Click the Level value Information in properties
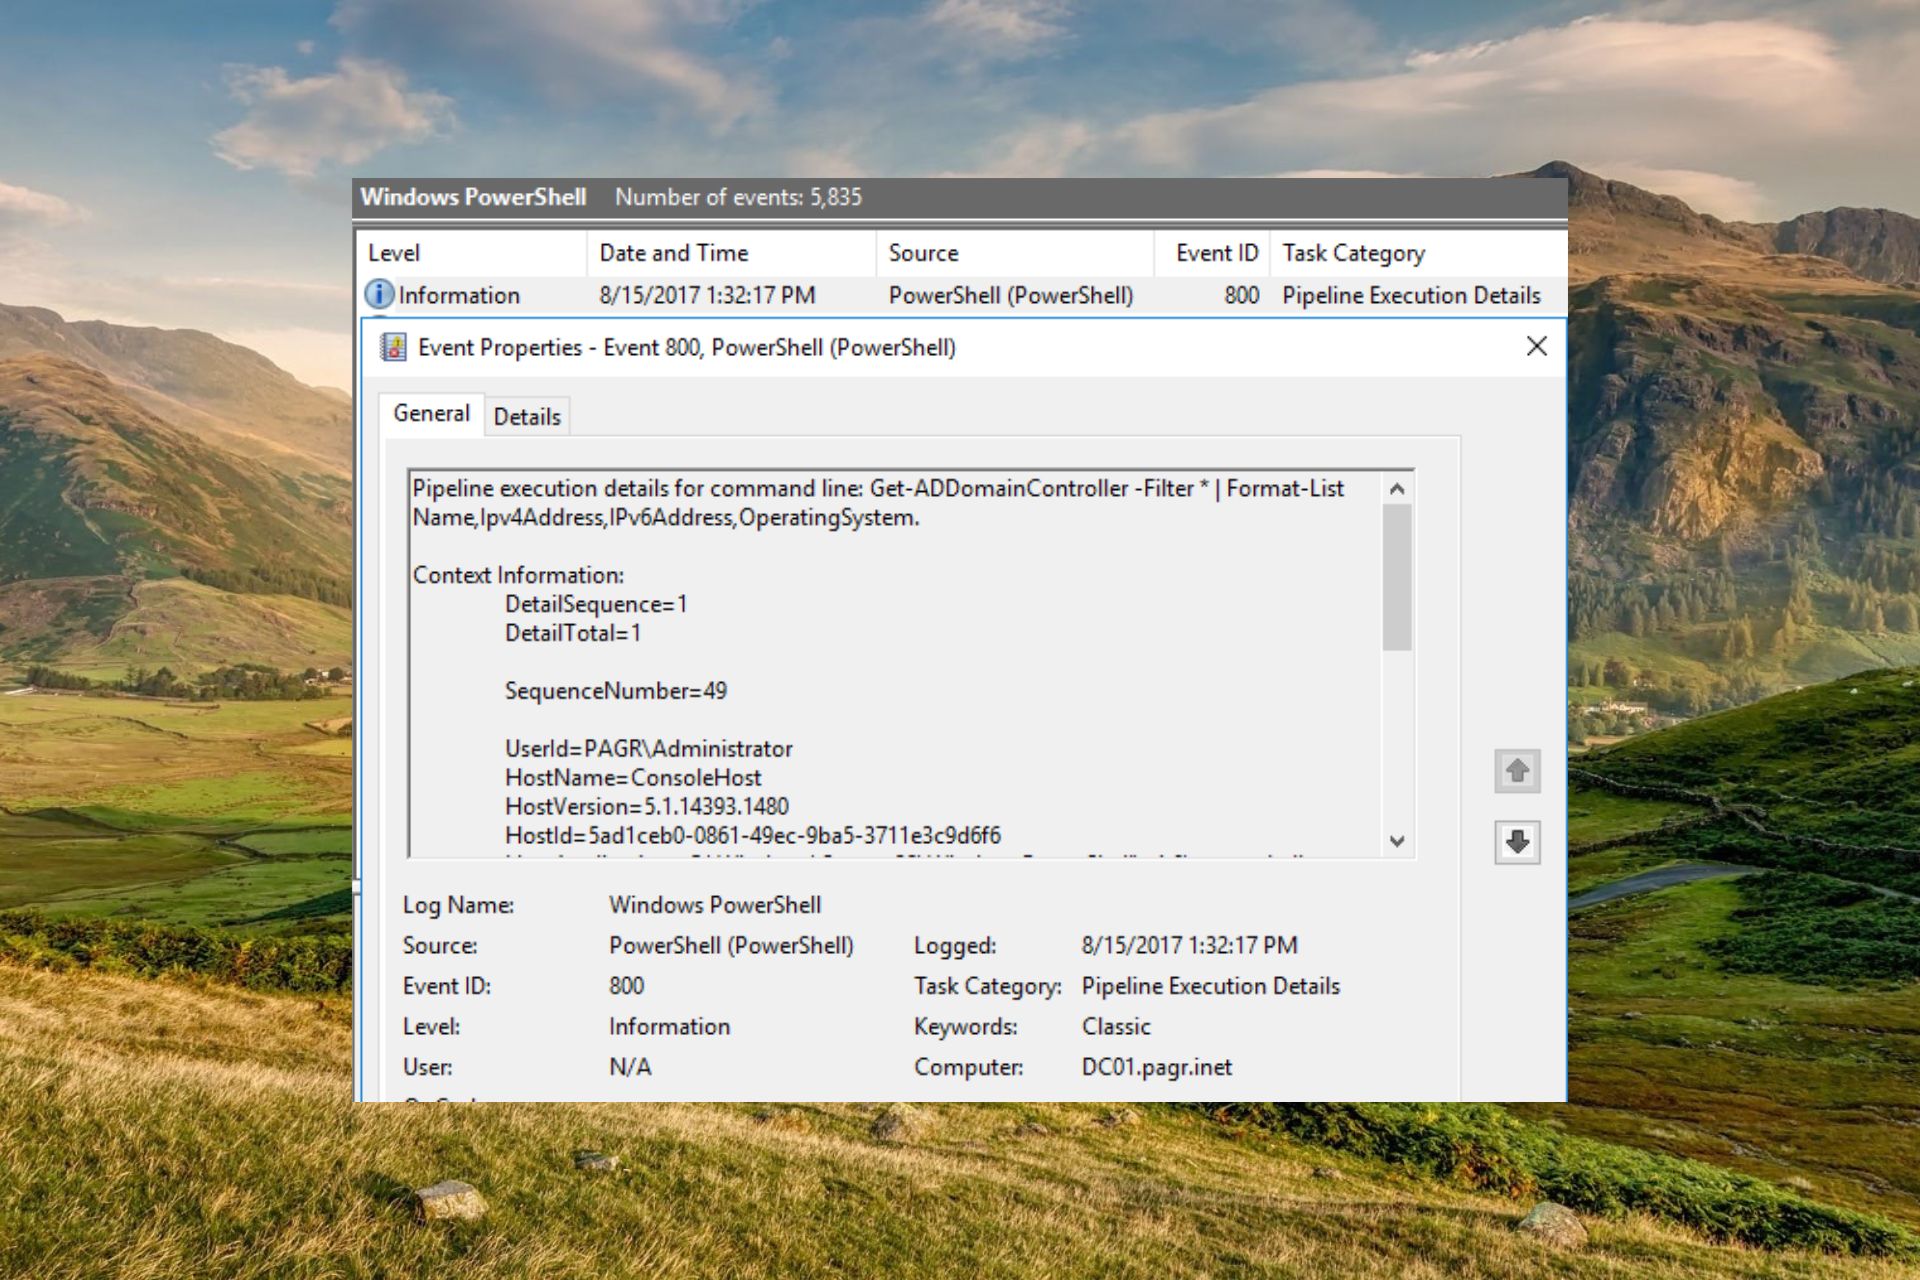Screen dimensions: 1920x1280 point(669,1027)
